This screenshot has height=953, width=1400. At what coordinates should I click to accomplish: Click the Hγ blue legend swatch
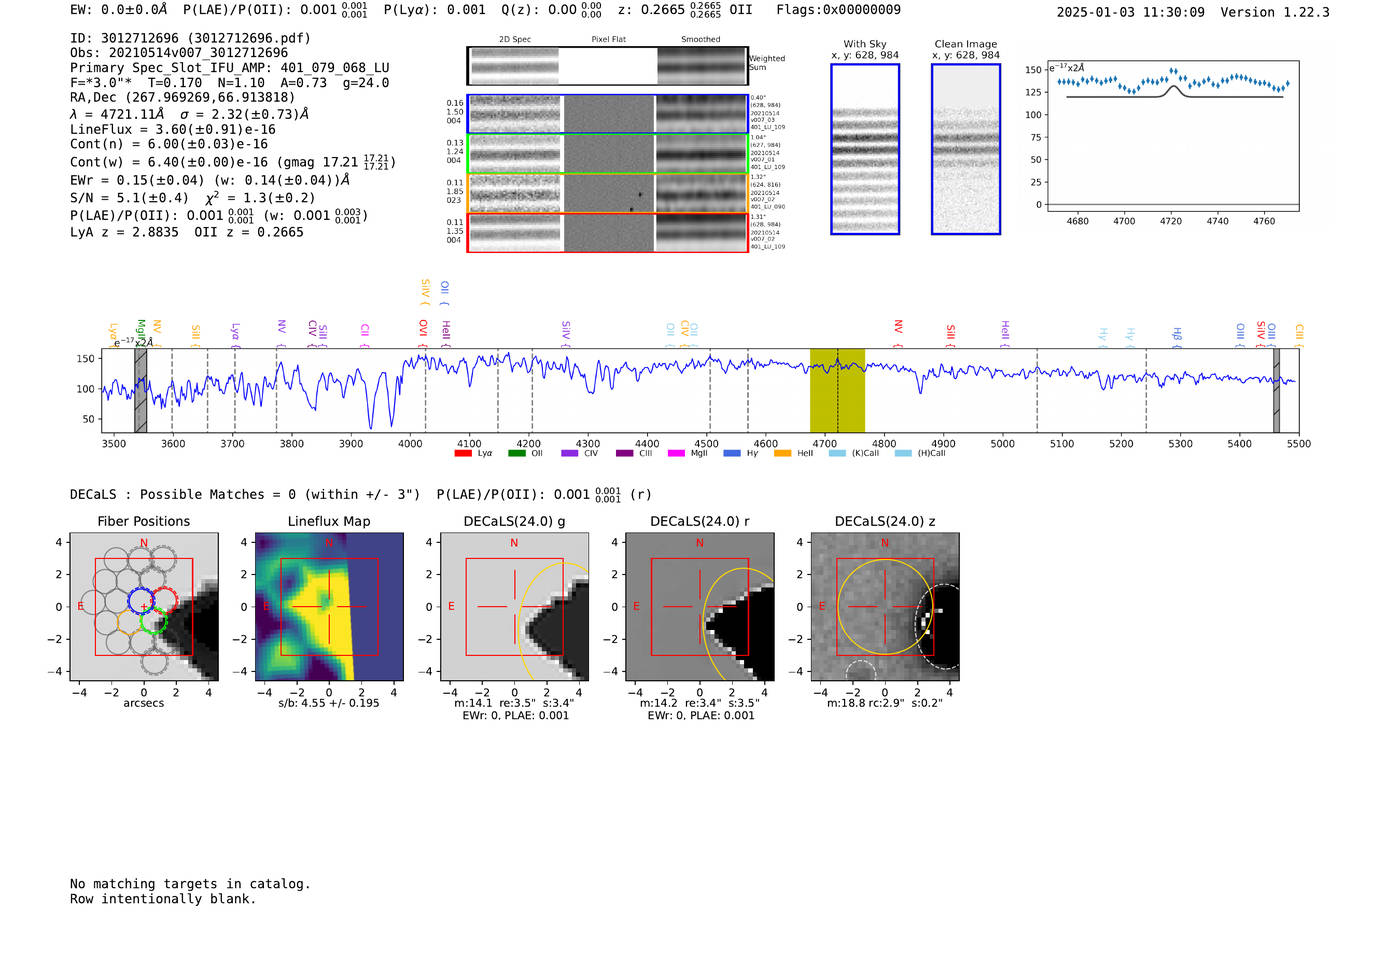pos(732,453)
